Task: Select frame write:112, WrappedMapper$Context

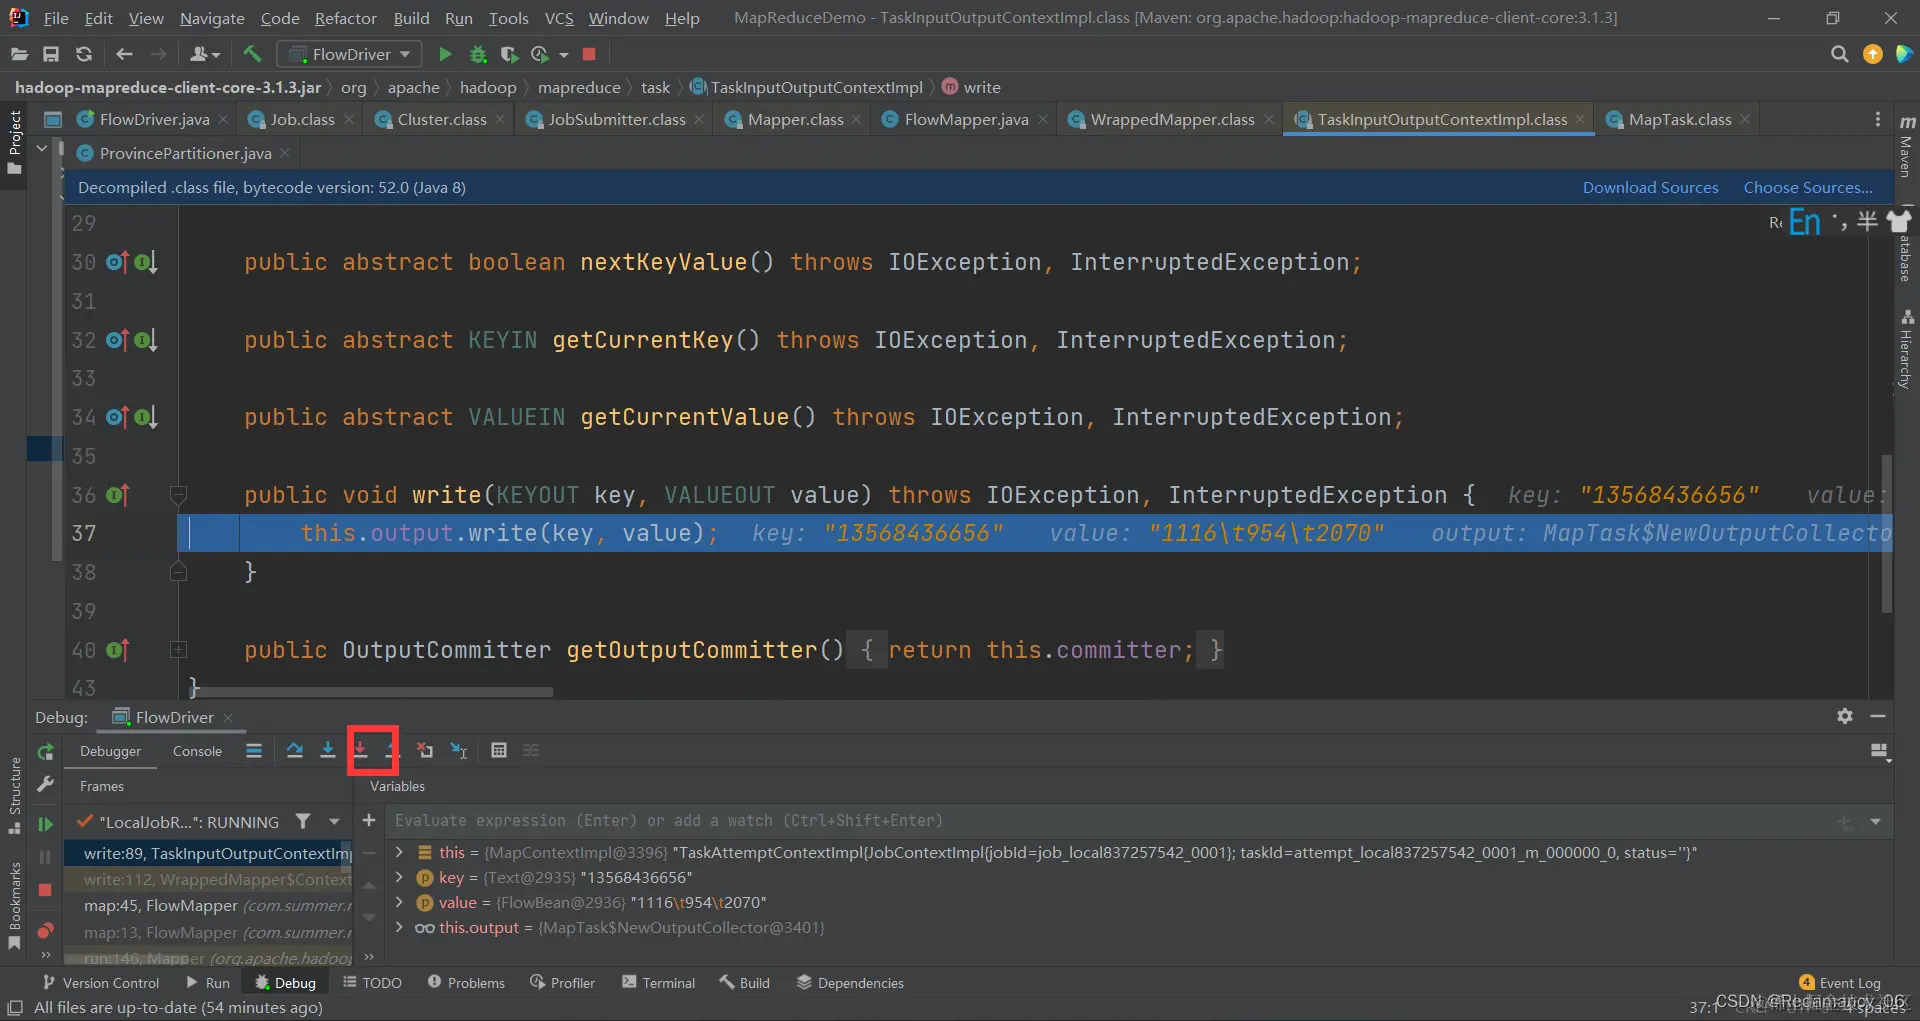Action: [208, 879]
